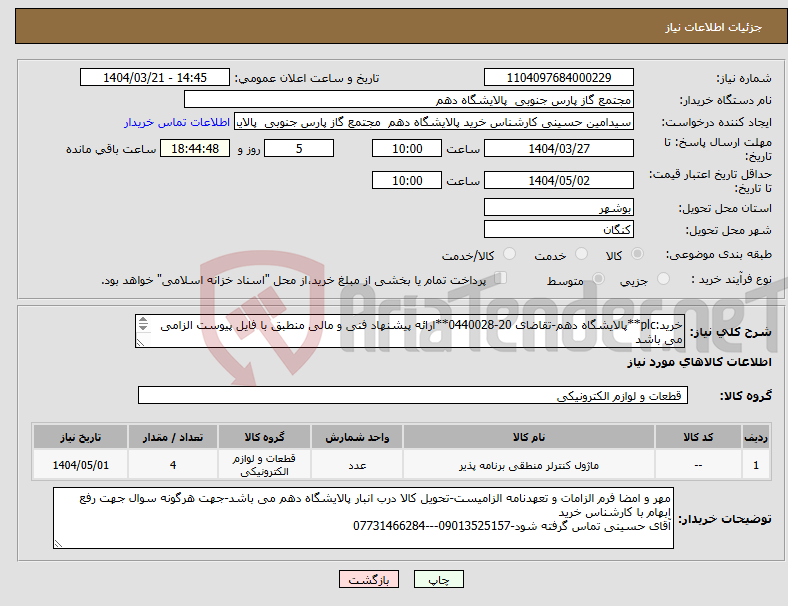
Task: Click the تاریخ نیاز column header
Action: coord(80,437)
